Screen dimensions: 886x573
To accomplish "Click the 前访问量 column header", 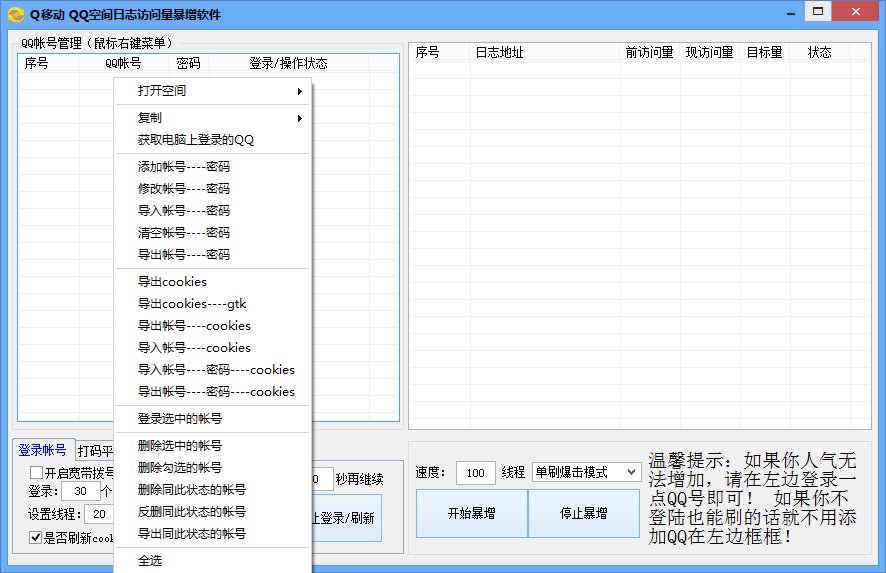I will 649,53.
